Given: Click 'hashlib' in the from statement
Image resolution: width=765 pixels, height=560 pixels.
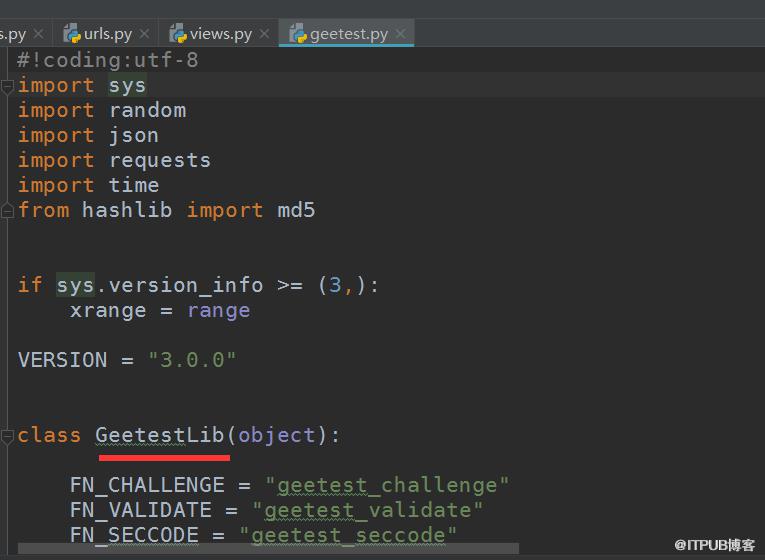Looking at the screenshot, I should click(x=127, y=210).
